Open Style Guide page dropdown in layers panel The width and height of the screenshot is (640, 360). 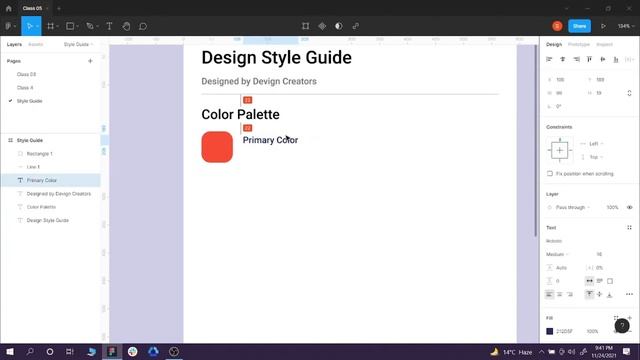click(78, 44)
